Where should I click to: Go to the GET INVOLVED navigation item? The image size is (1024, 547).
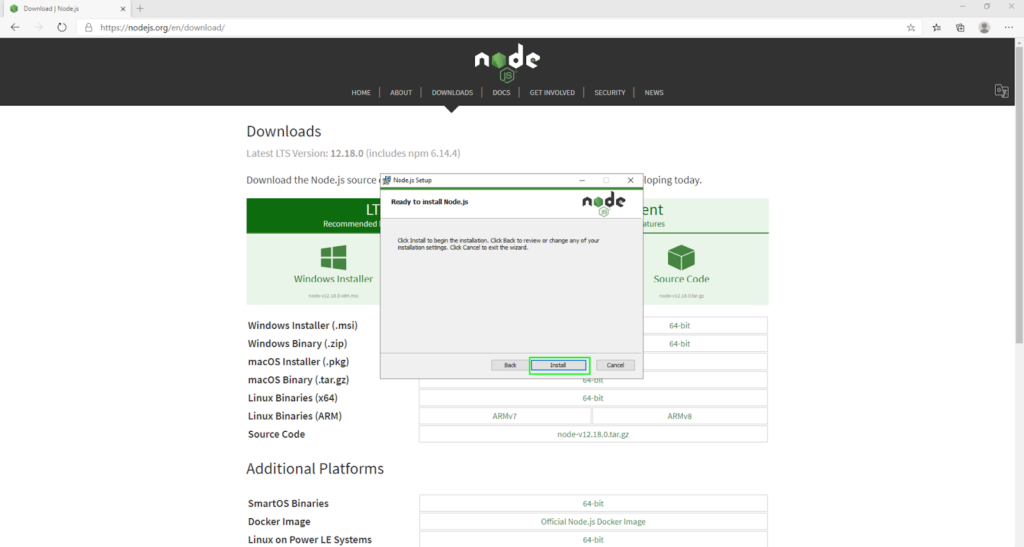tap(552, 92)
